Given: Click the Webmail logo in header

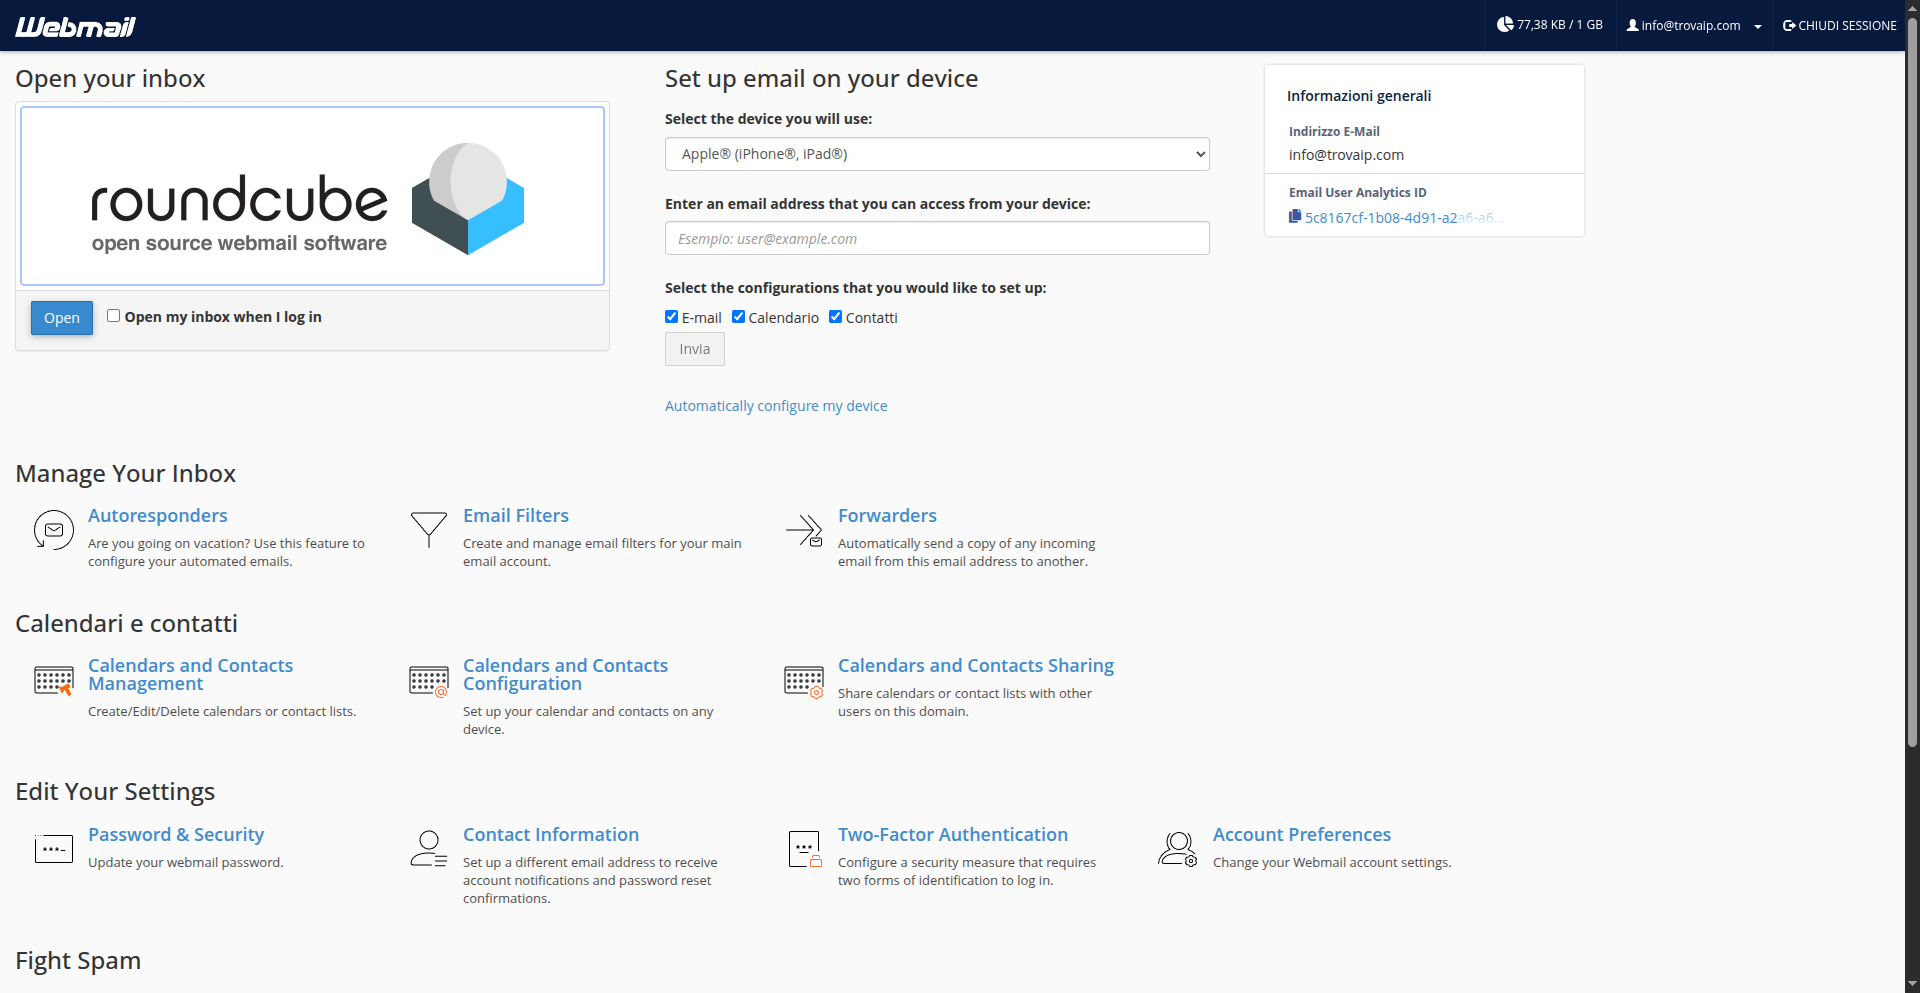Looking at the screenshot, I should click(x=75, y=26).
